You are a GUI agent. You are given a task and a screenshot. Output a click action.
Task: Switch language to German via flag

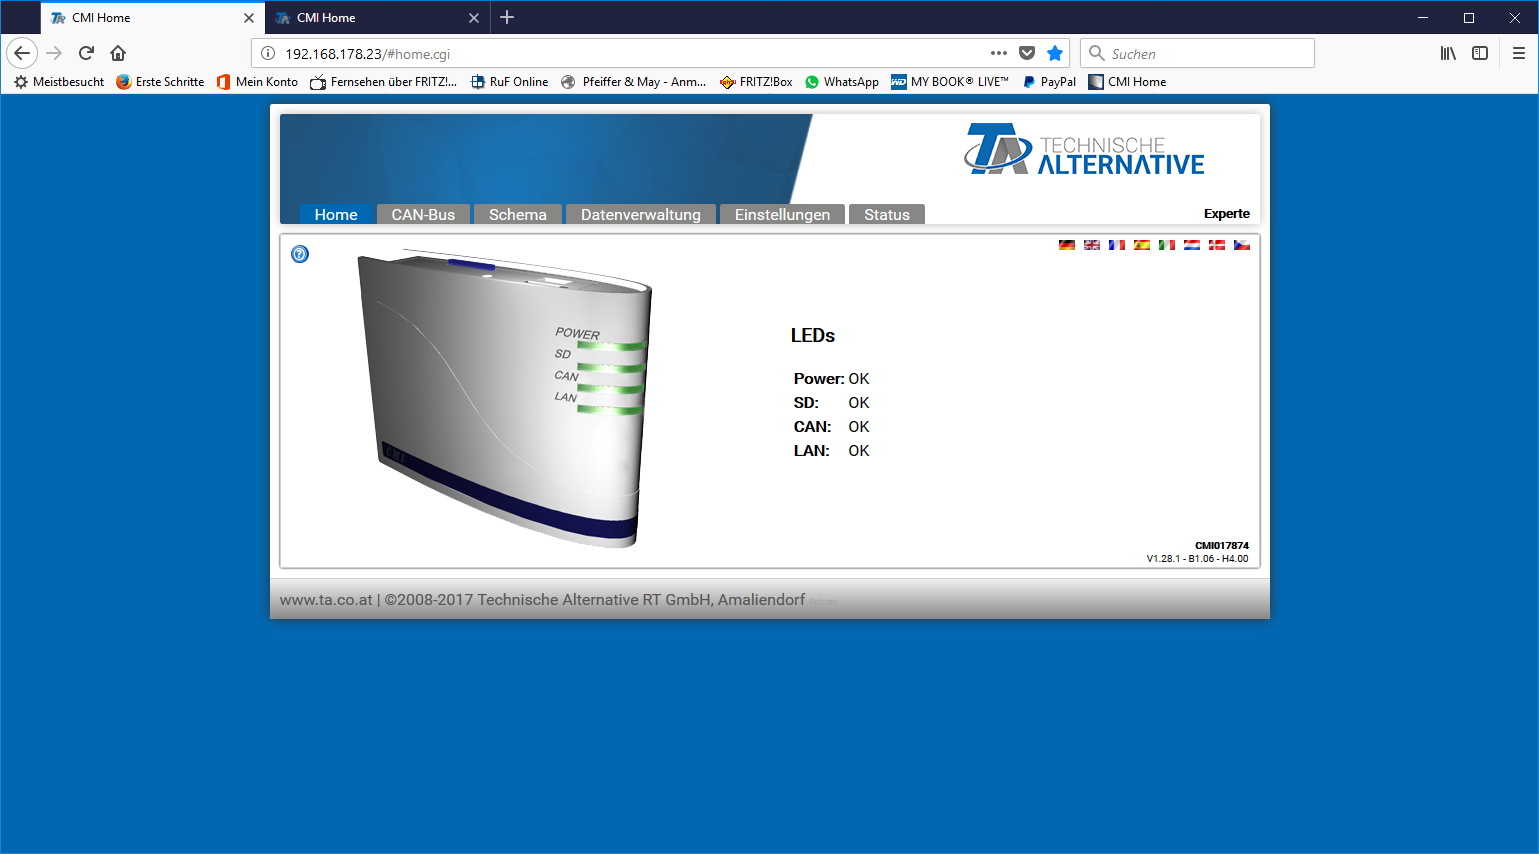[x=1066, y=245]
